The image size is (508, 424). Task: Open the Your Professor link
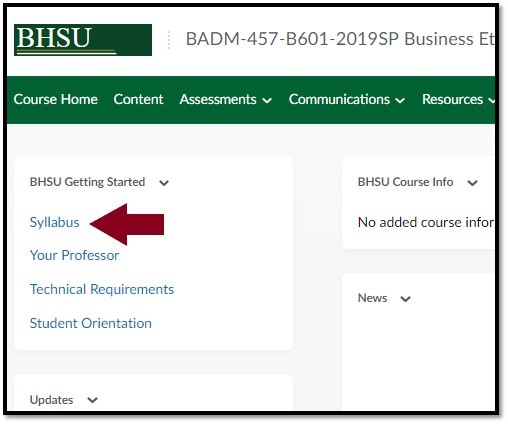[74, 255]
